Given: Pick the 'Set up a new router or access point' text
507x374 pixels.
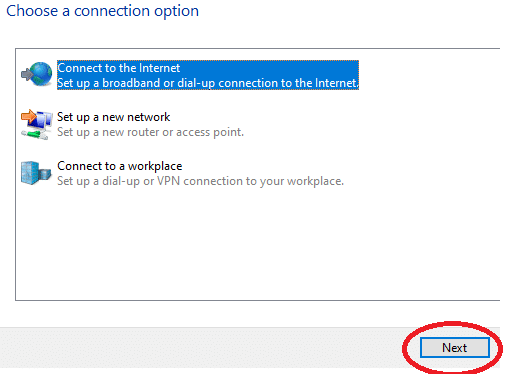Looking at the screenshot, I should [x=150, y=132].
